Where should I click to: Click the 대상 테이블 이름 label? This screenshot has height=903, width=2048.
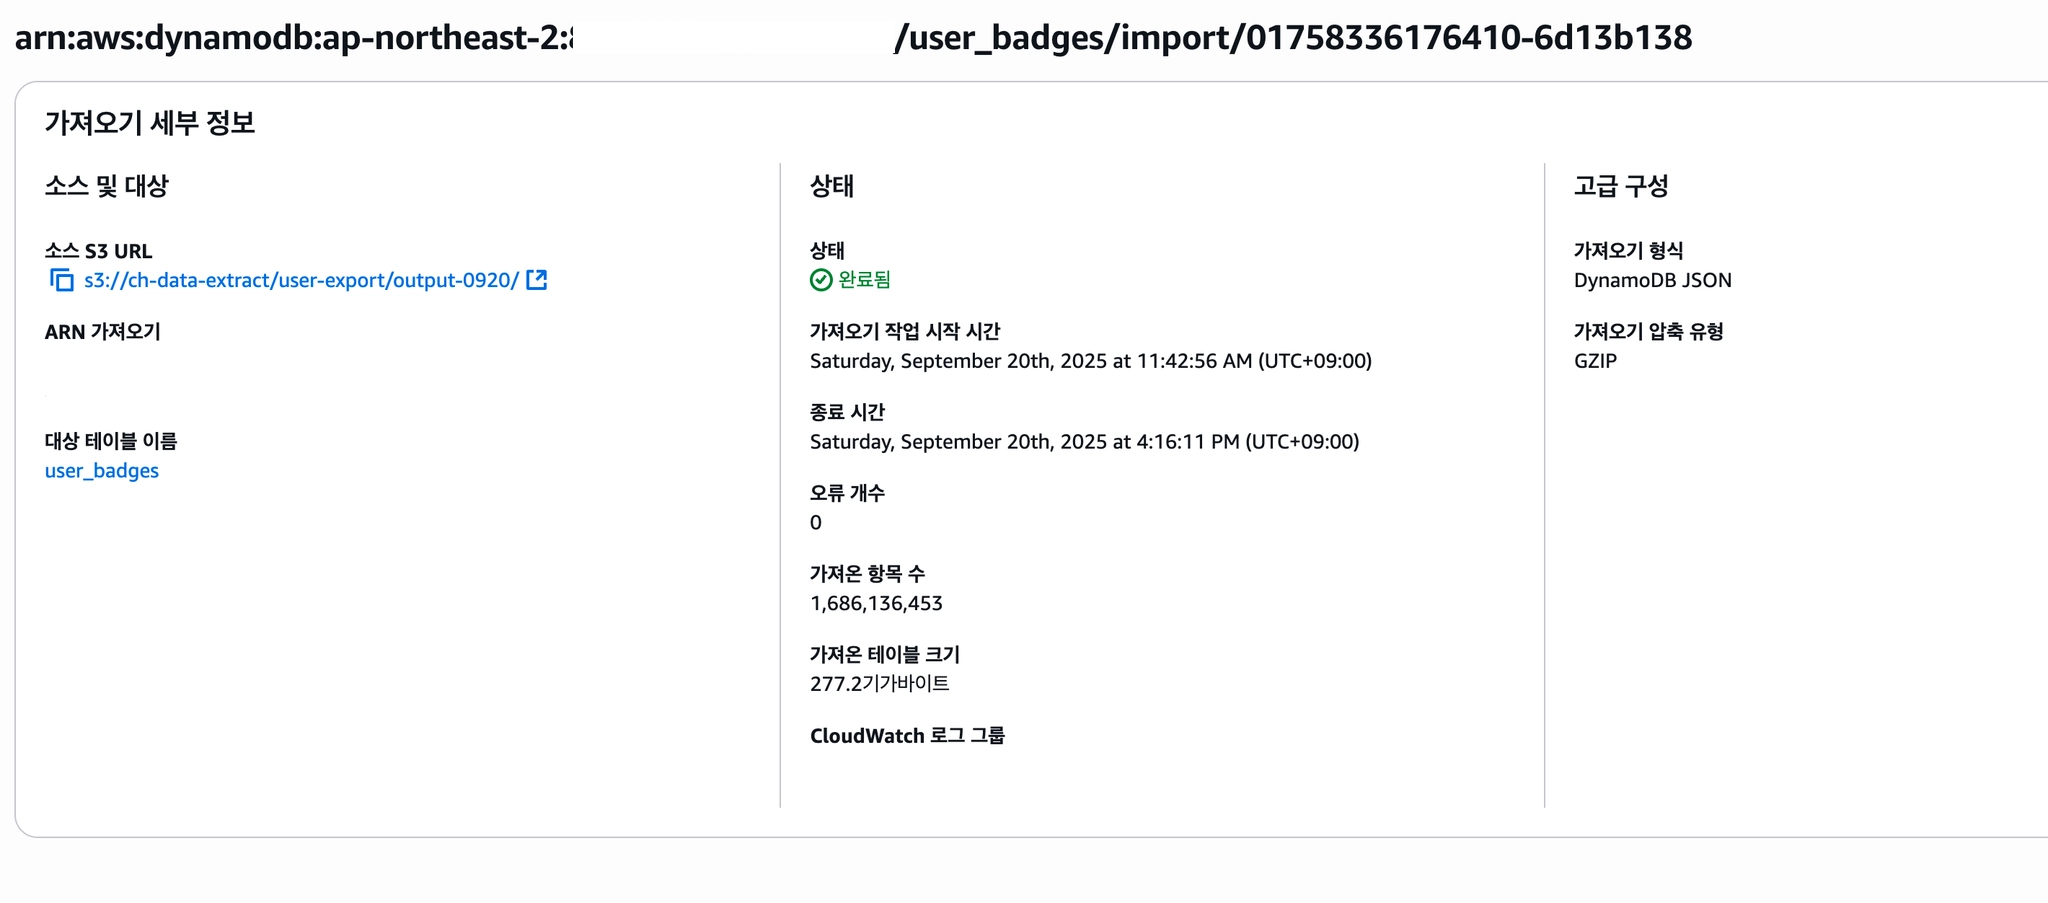(x=111, y=441)
